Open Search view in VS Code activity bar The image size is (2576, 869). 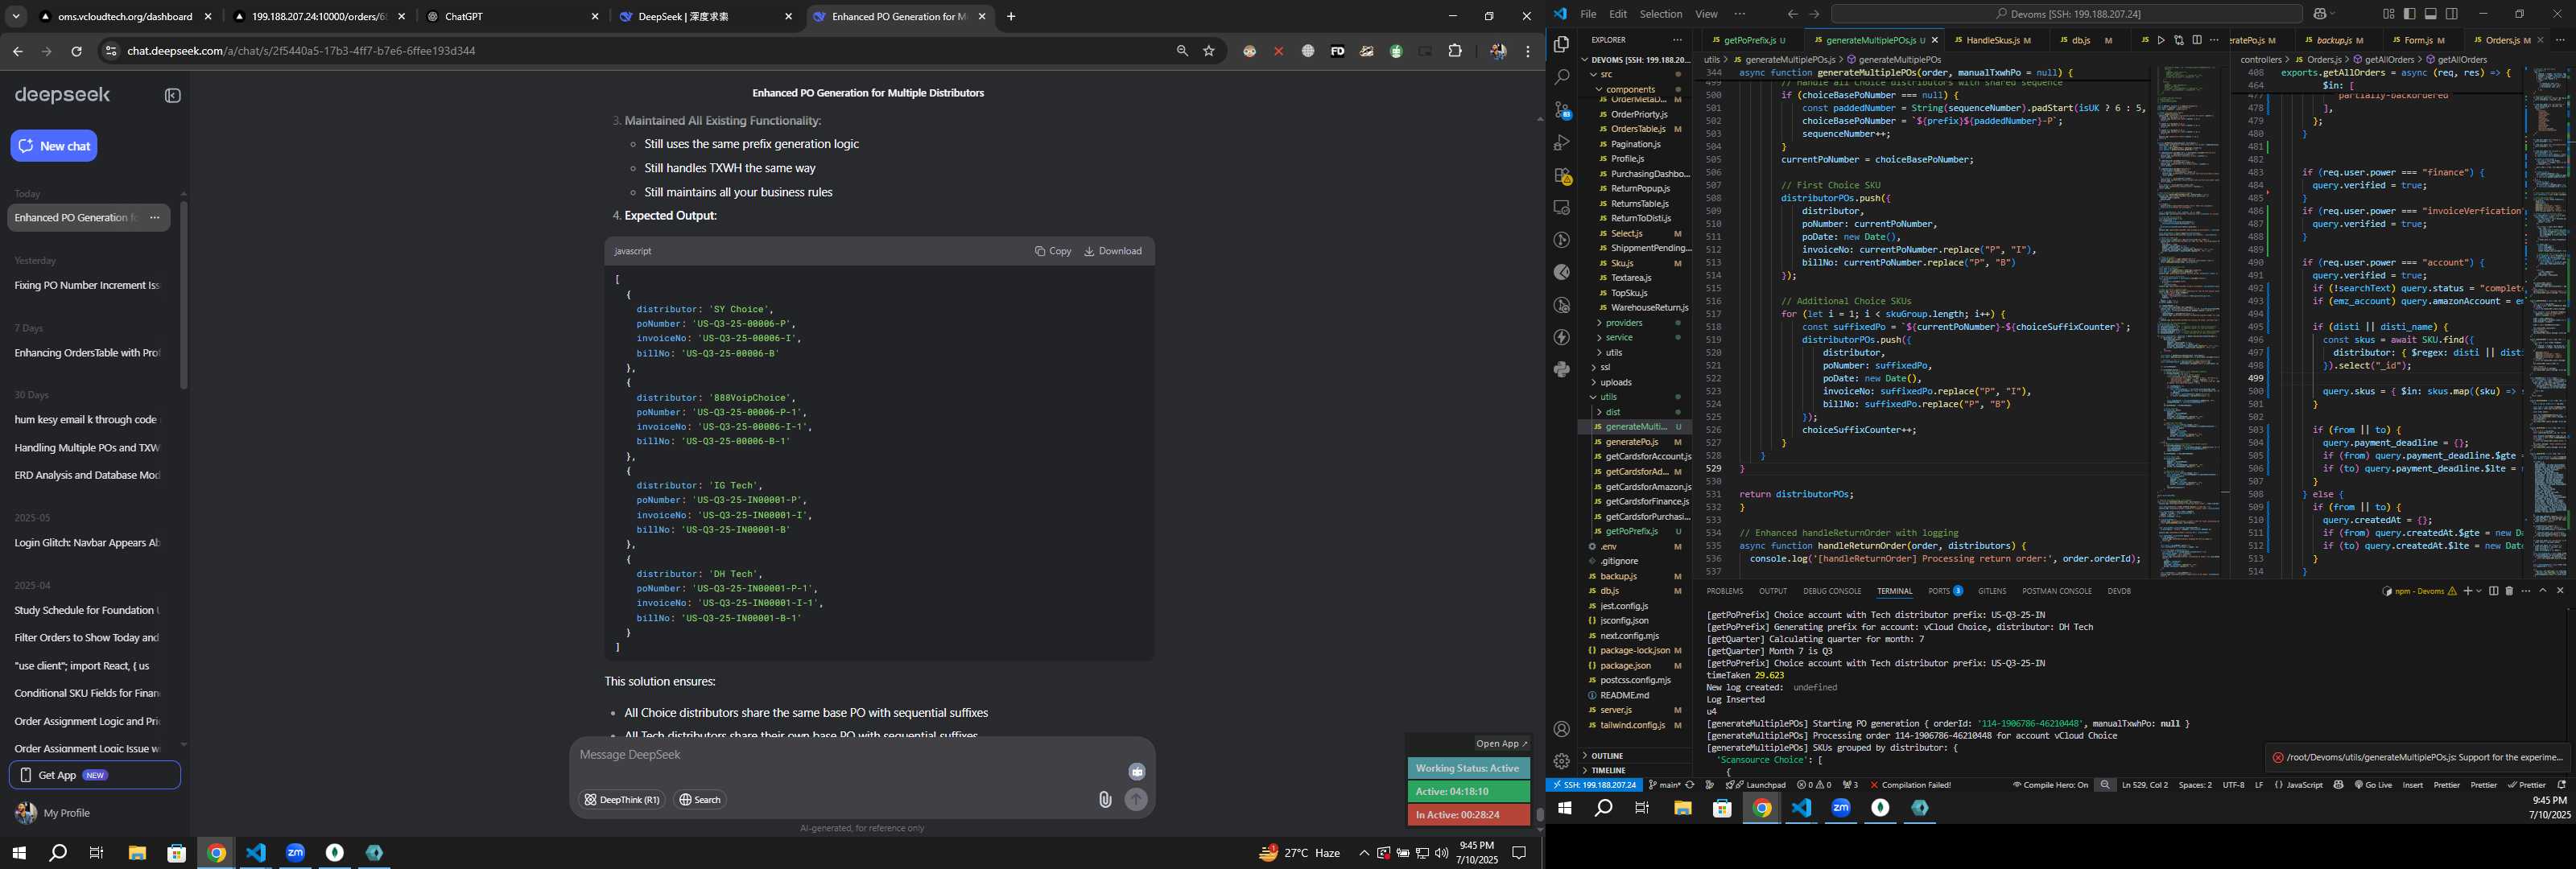pyautogui.click(x=1561, y=77)
